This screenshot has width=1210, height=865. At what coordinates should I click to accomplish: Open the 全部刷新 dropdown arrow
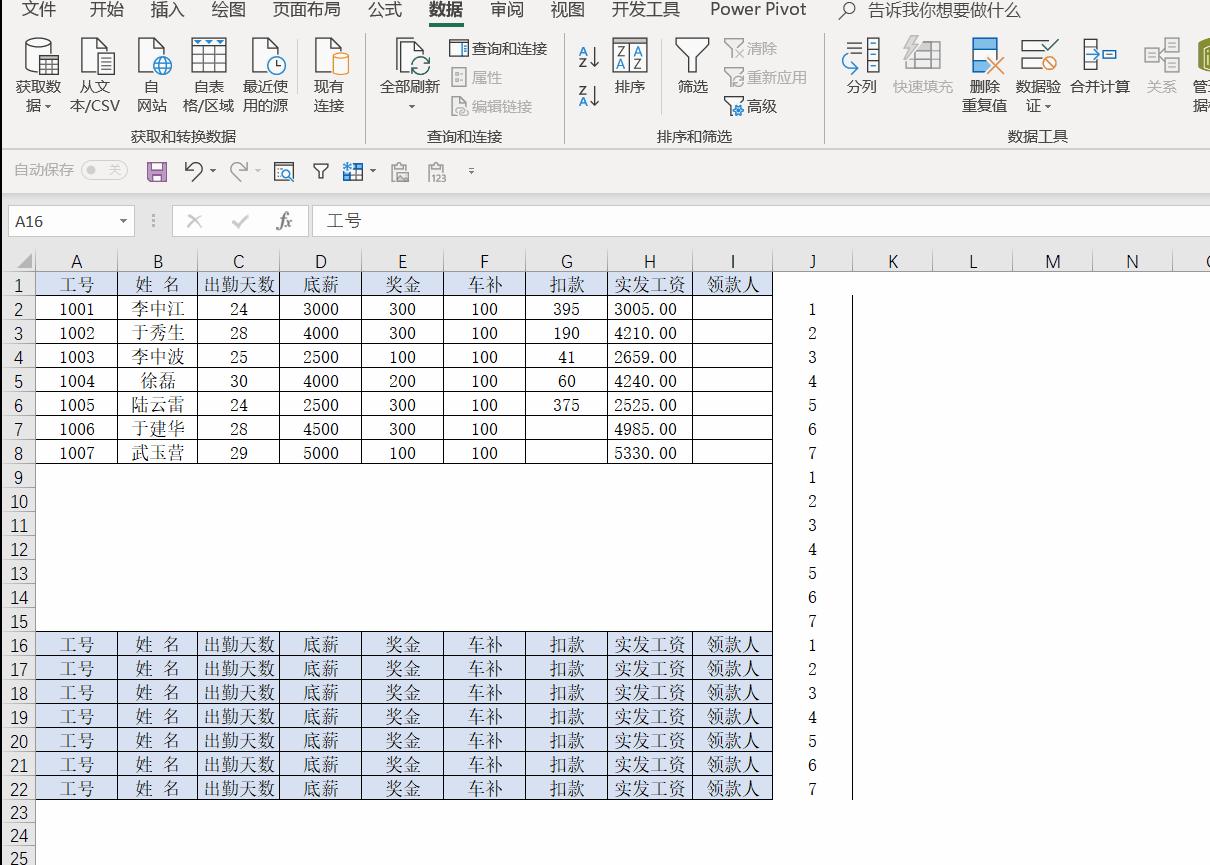[x=410, y=107]
